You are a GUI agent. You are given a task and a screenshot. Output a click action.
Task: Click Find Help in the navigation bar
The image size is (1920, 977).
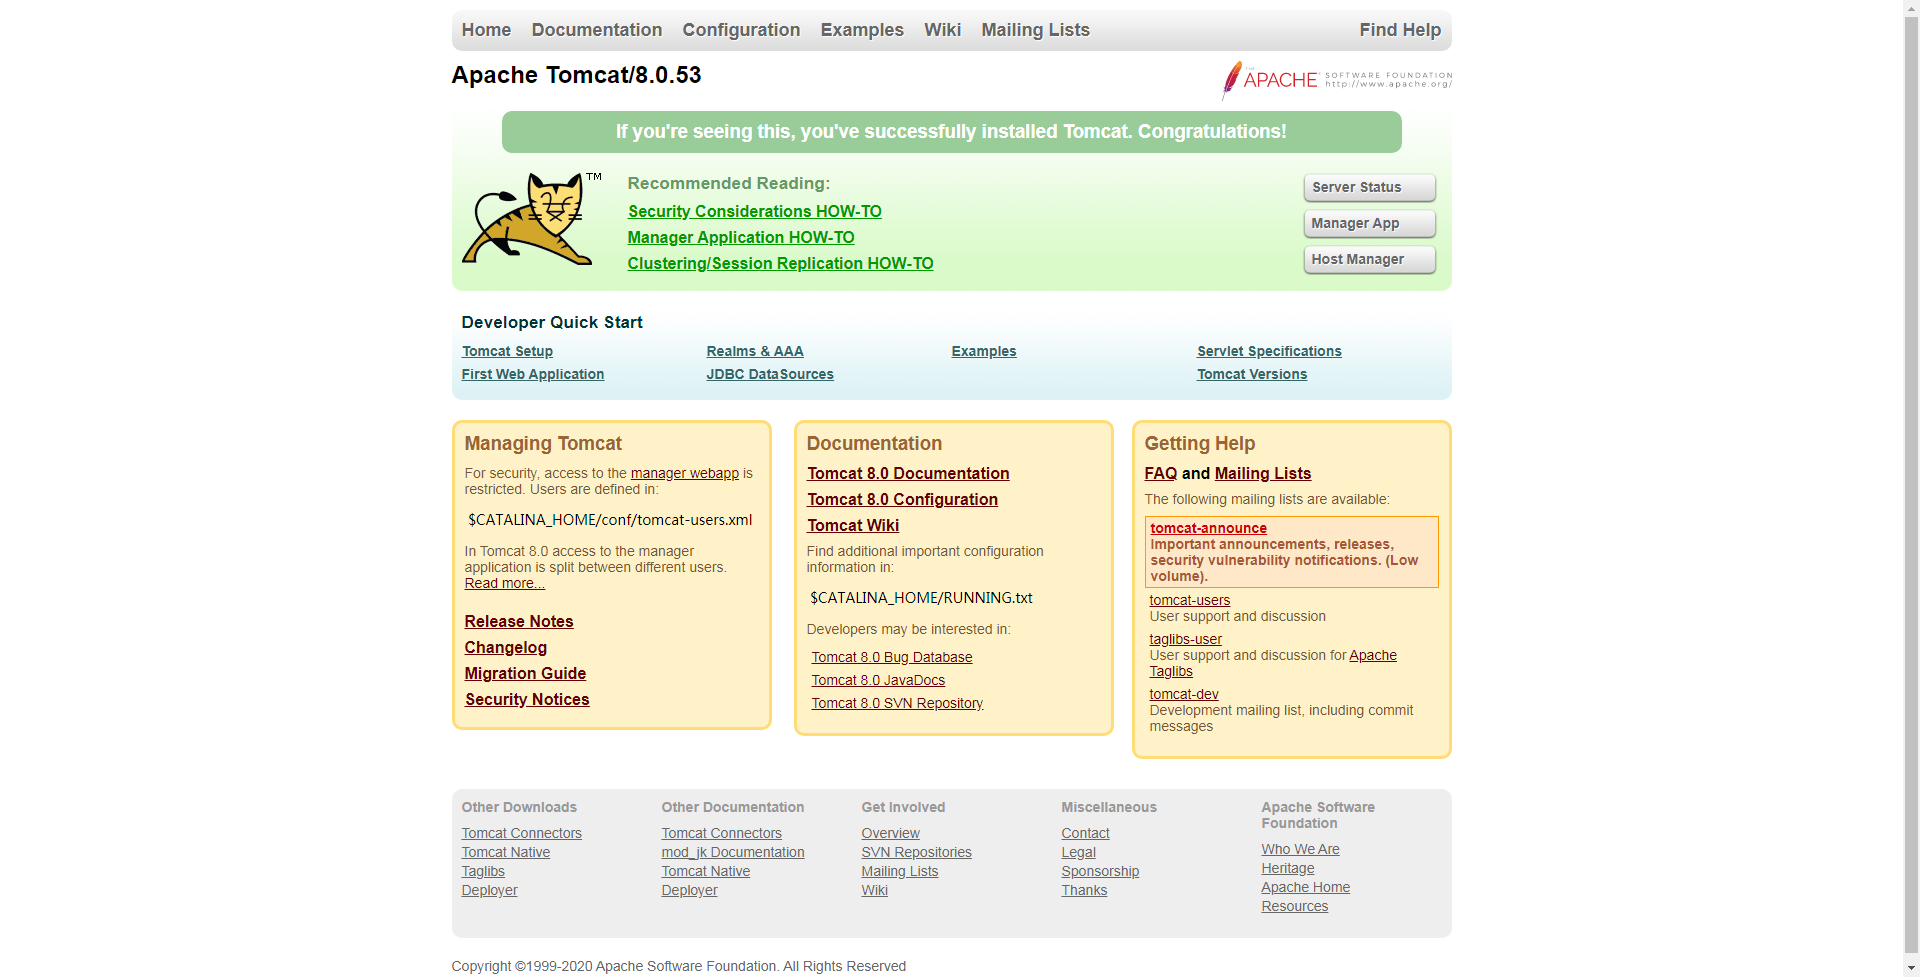point(1400,30)
